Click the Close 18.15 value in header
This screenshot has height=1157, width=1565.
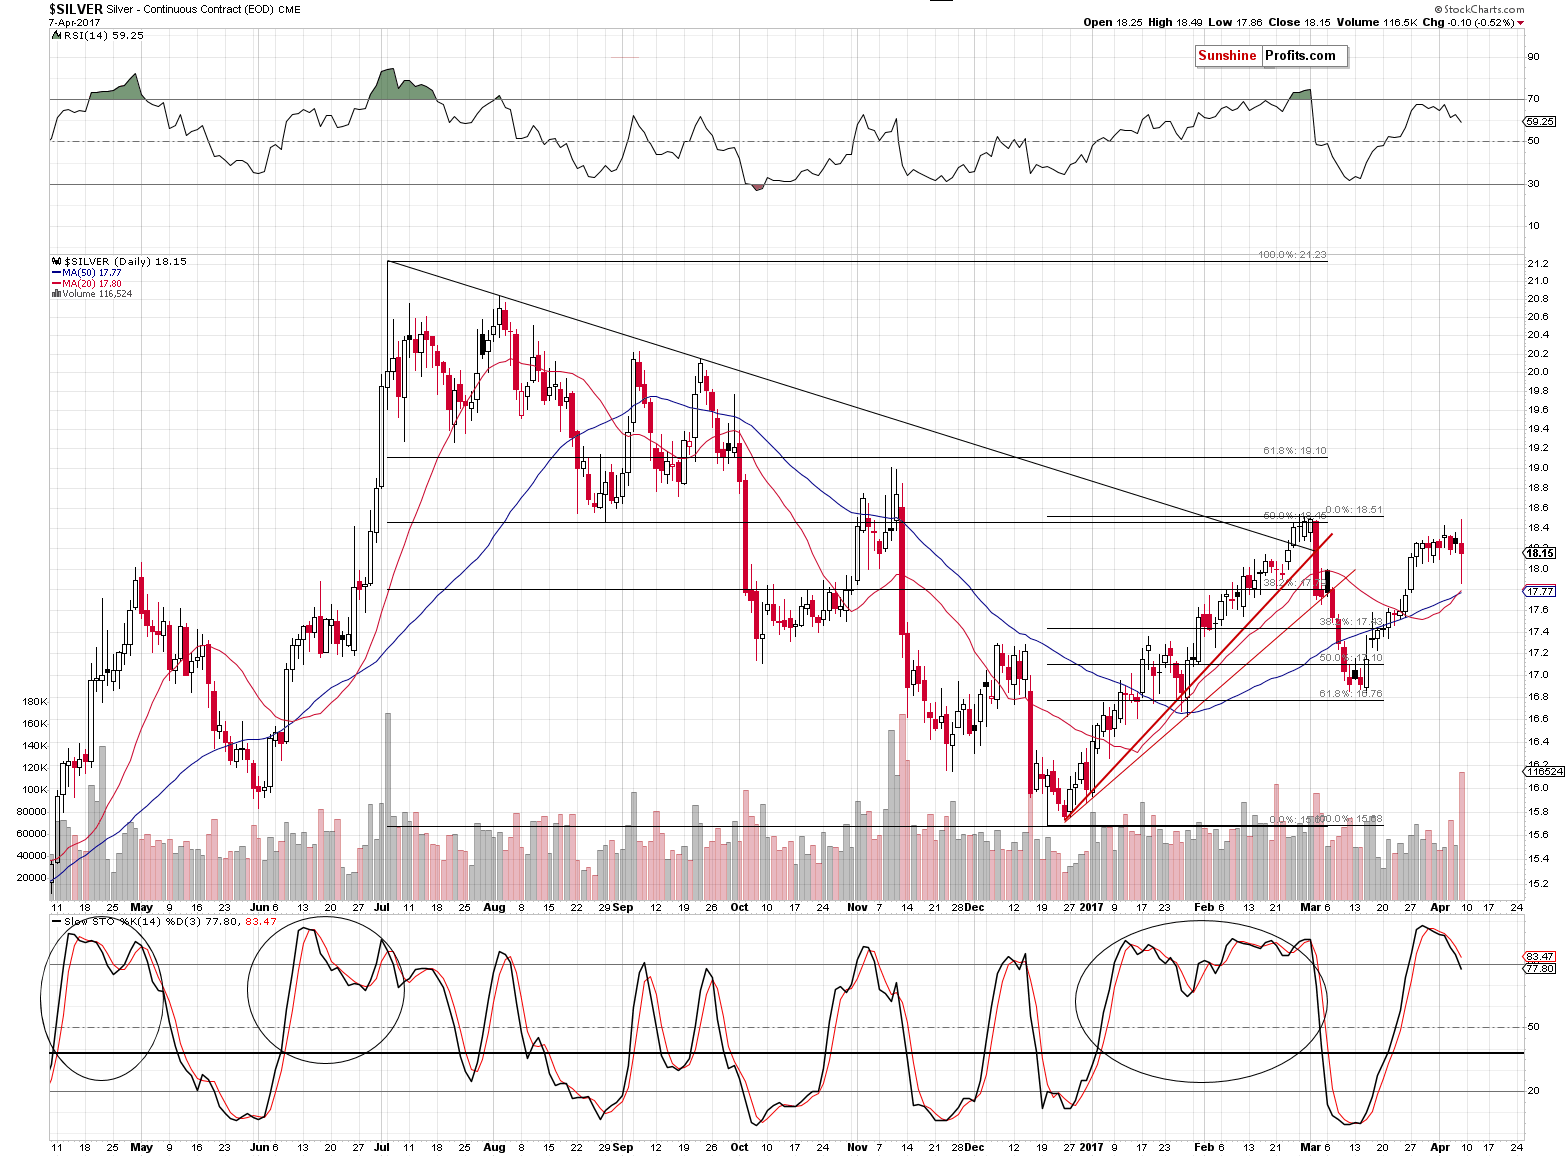(x=1298, y=22)
